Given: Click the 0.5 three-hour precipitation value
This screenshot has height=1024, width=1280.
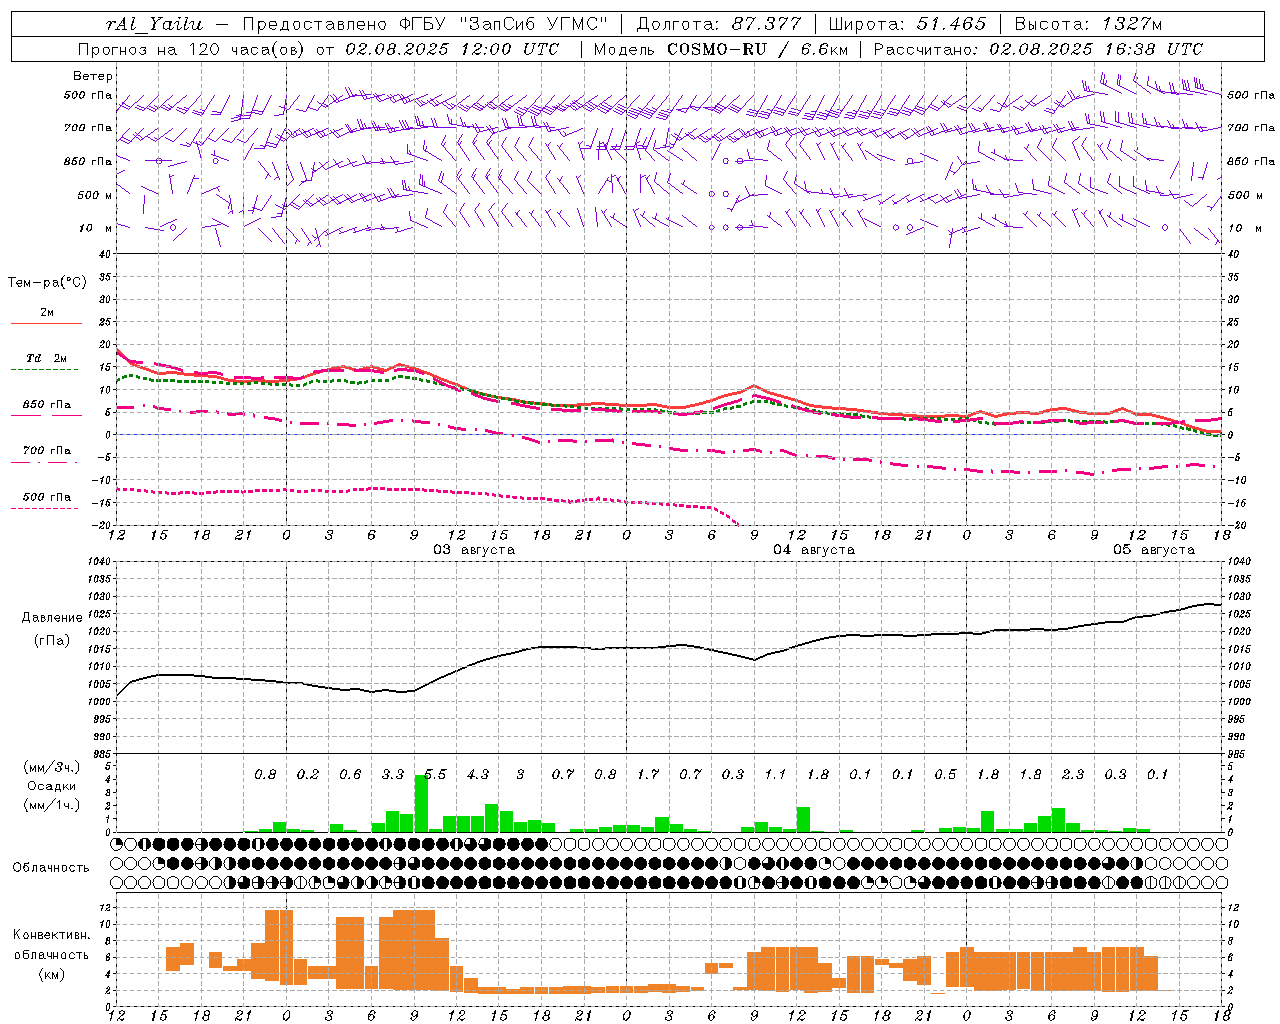Looking at the screenshot, I should pyautogui.click(x=945, y=775).
